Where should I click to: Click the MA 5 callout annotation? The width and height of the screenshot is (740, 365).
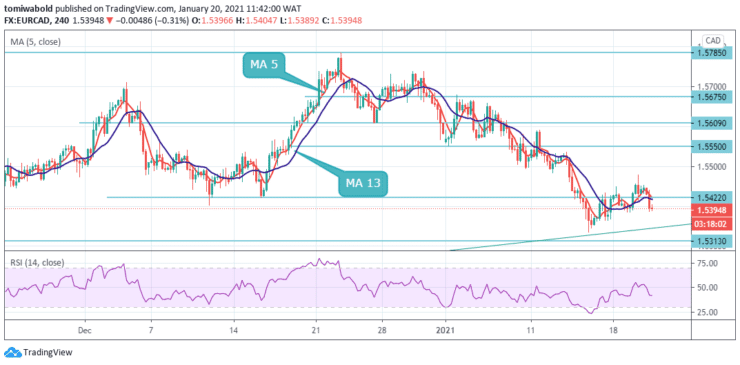click(264, 66)
